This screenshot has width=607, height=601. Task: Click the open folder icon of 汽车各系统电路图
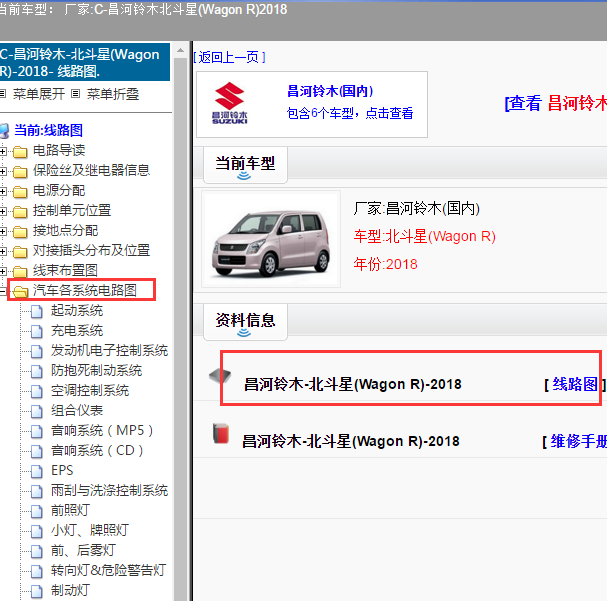tap(20, 291)
